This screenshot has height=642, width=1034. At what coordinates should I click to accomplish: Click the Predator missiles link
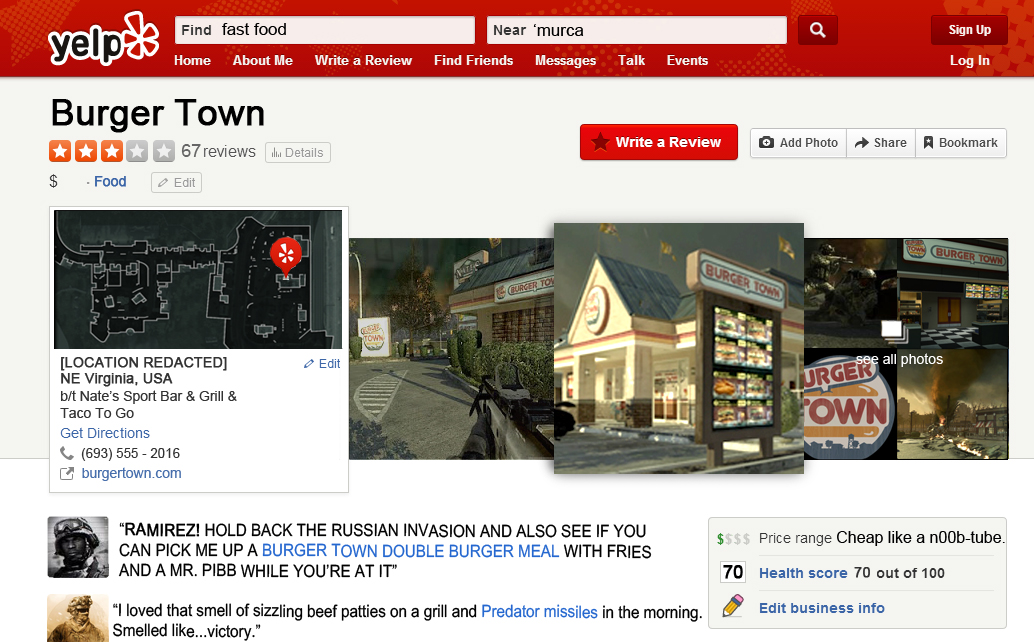pyautogui.click(x=539, y=612)
